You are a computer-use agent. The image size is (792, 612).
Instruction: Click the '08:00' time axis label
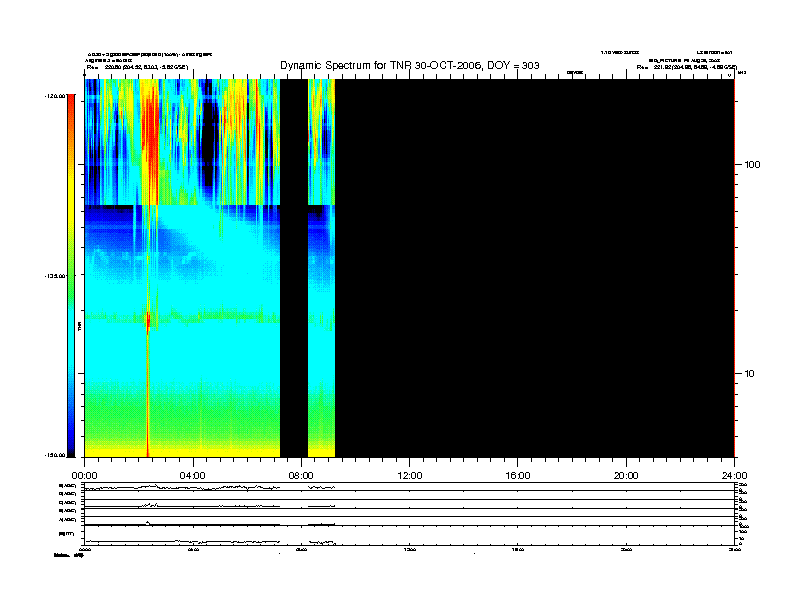(301, 476)
